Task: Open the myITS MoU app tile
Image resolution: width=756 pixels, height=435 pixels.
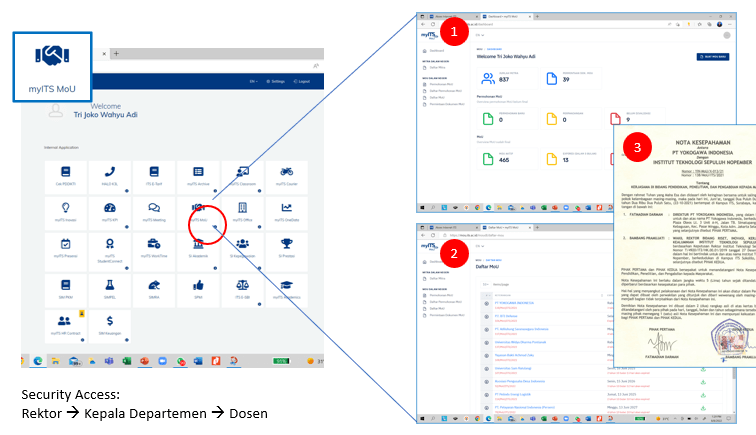Action: click(198, 211)
